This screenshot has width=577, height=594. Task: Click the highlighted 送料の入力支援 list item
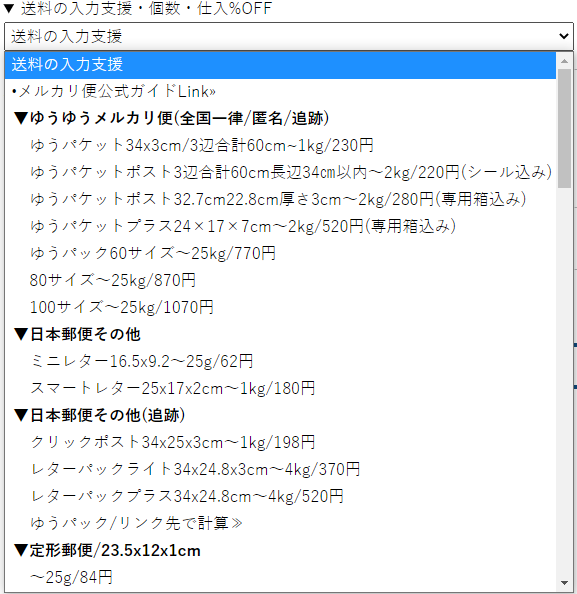pos(280,64)
